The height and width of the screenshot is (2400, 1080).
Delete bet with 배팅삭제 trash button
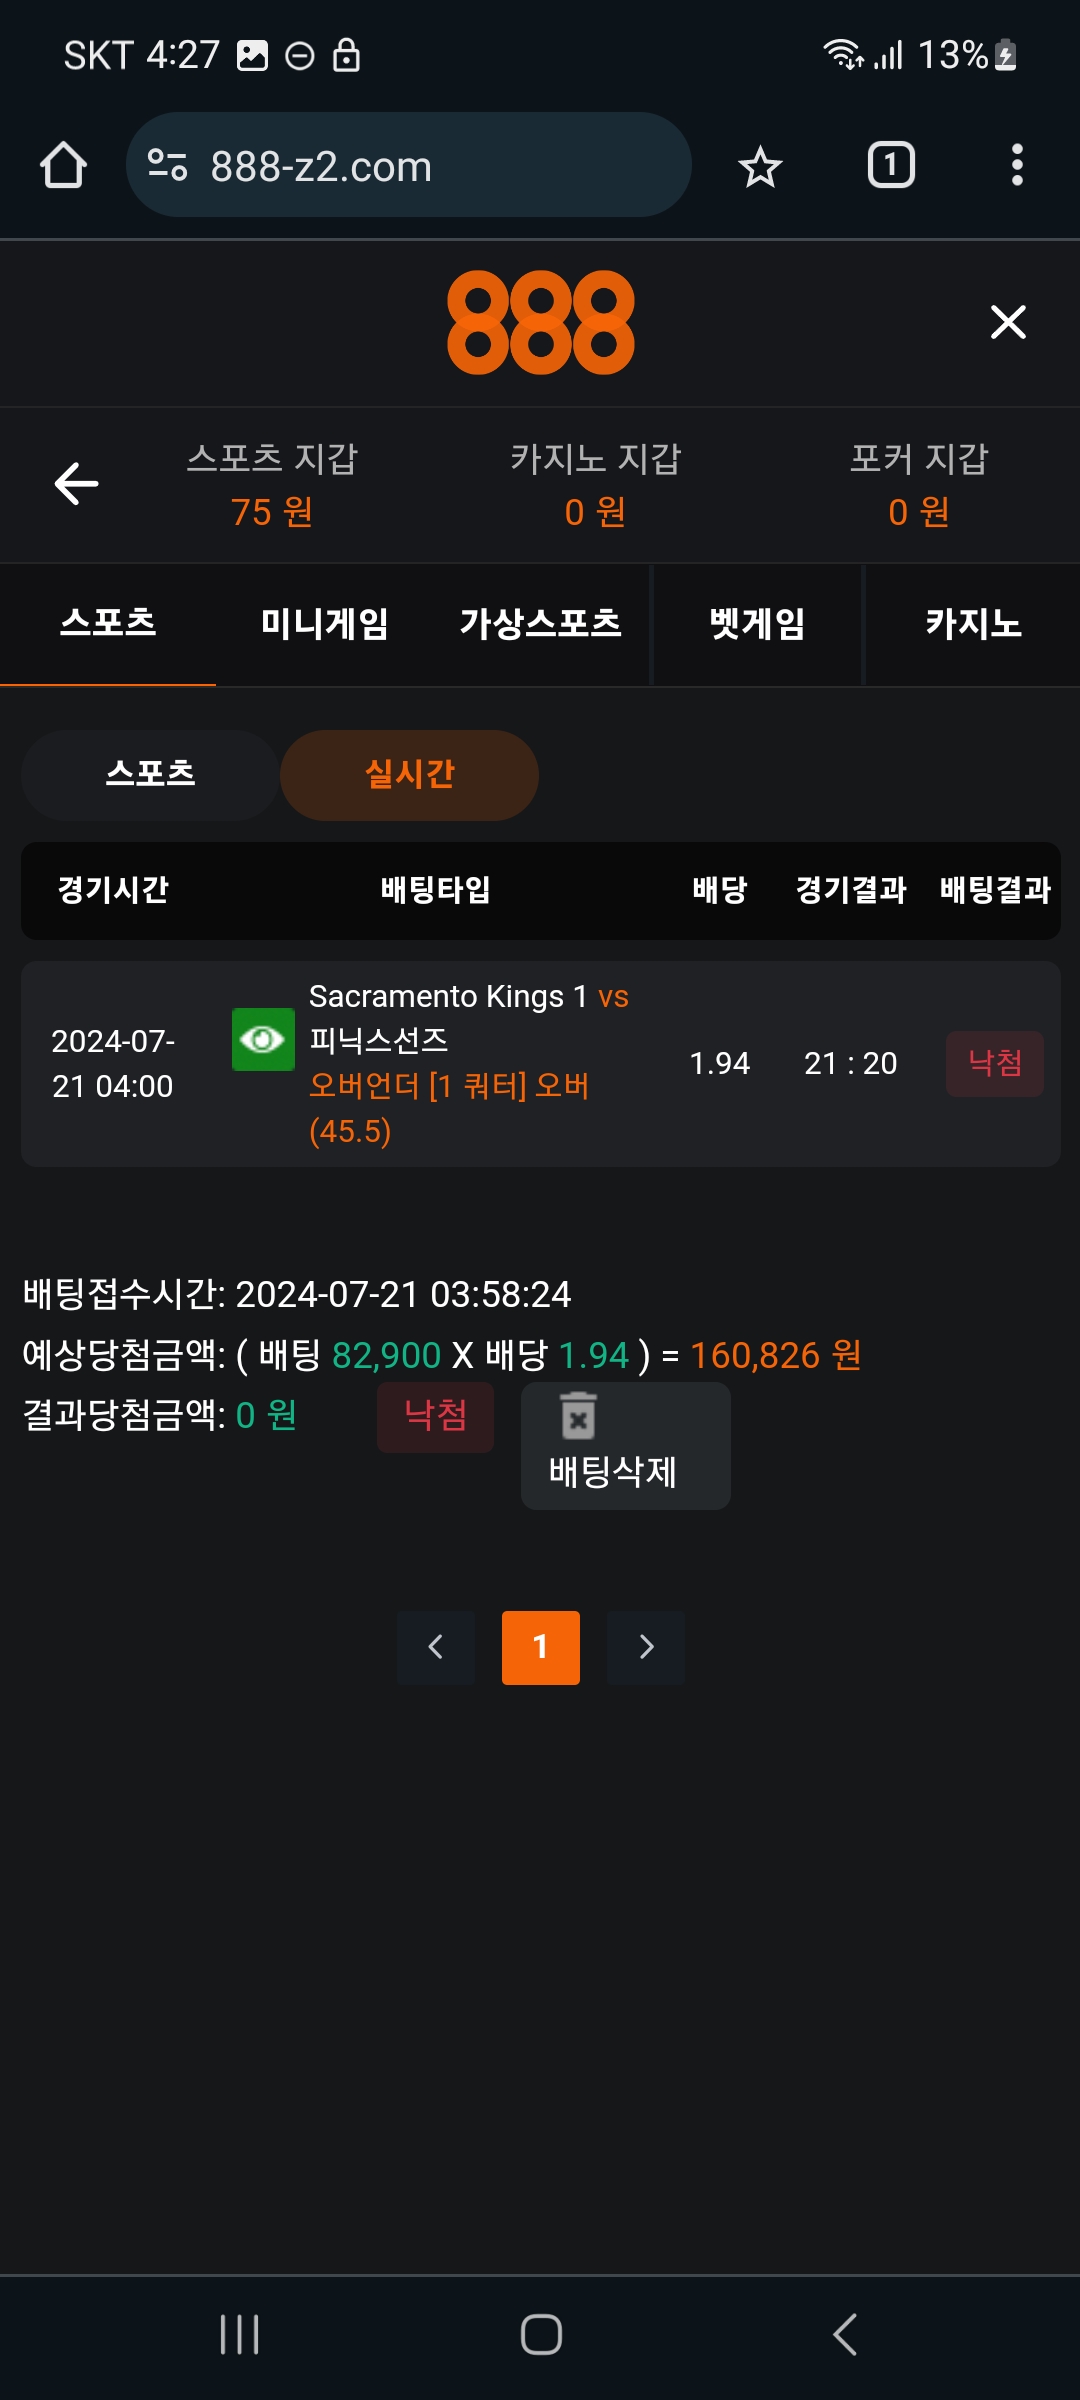point(625,1445)
